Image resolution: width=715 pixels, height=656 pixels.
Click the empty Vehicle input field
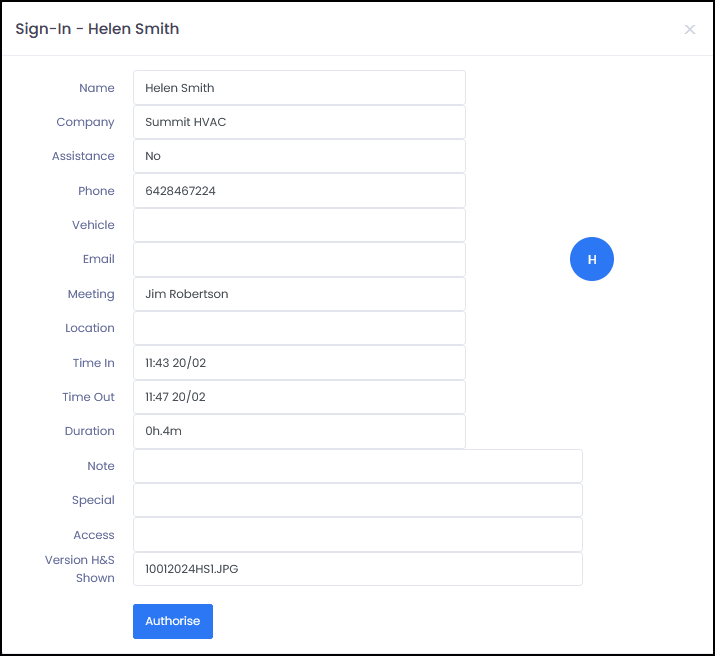[x=299, y=225]
